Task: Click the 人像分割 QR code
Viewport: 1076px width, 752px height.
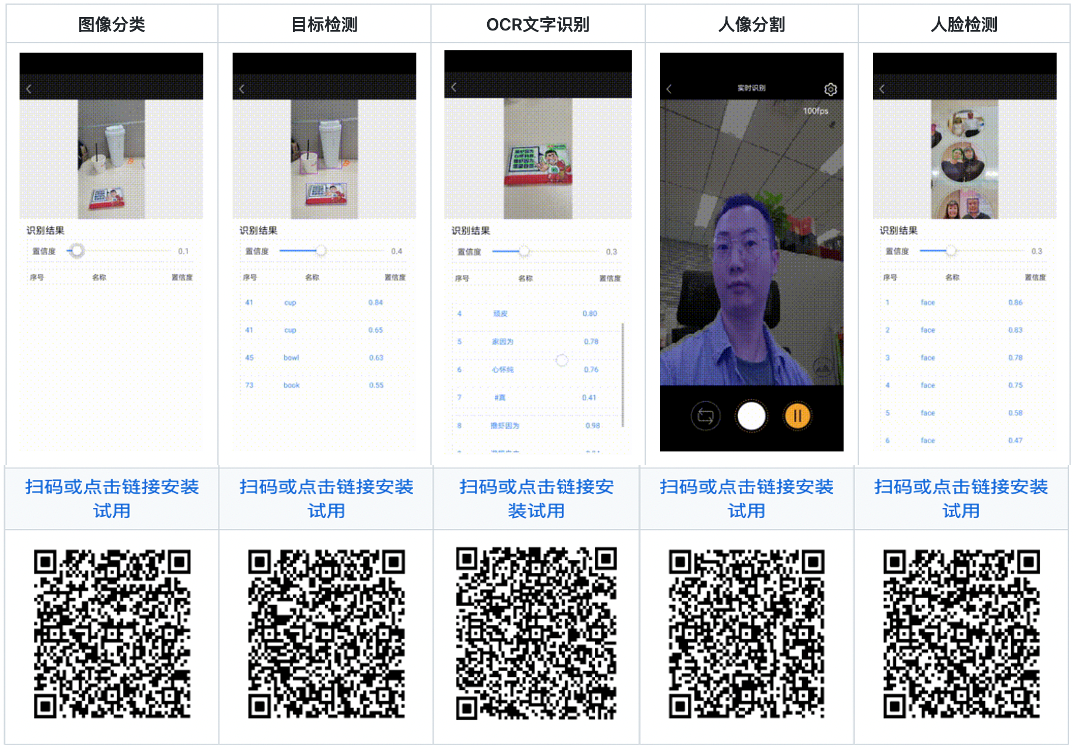Action: coord(747,634)
